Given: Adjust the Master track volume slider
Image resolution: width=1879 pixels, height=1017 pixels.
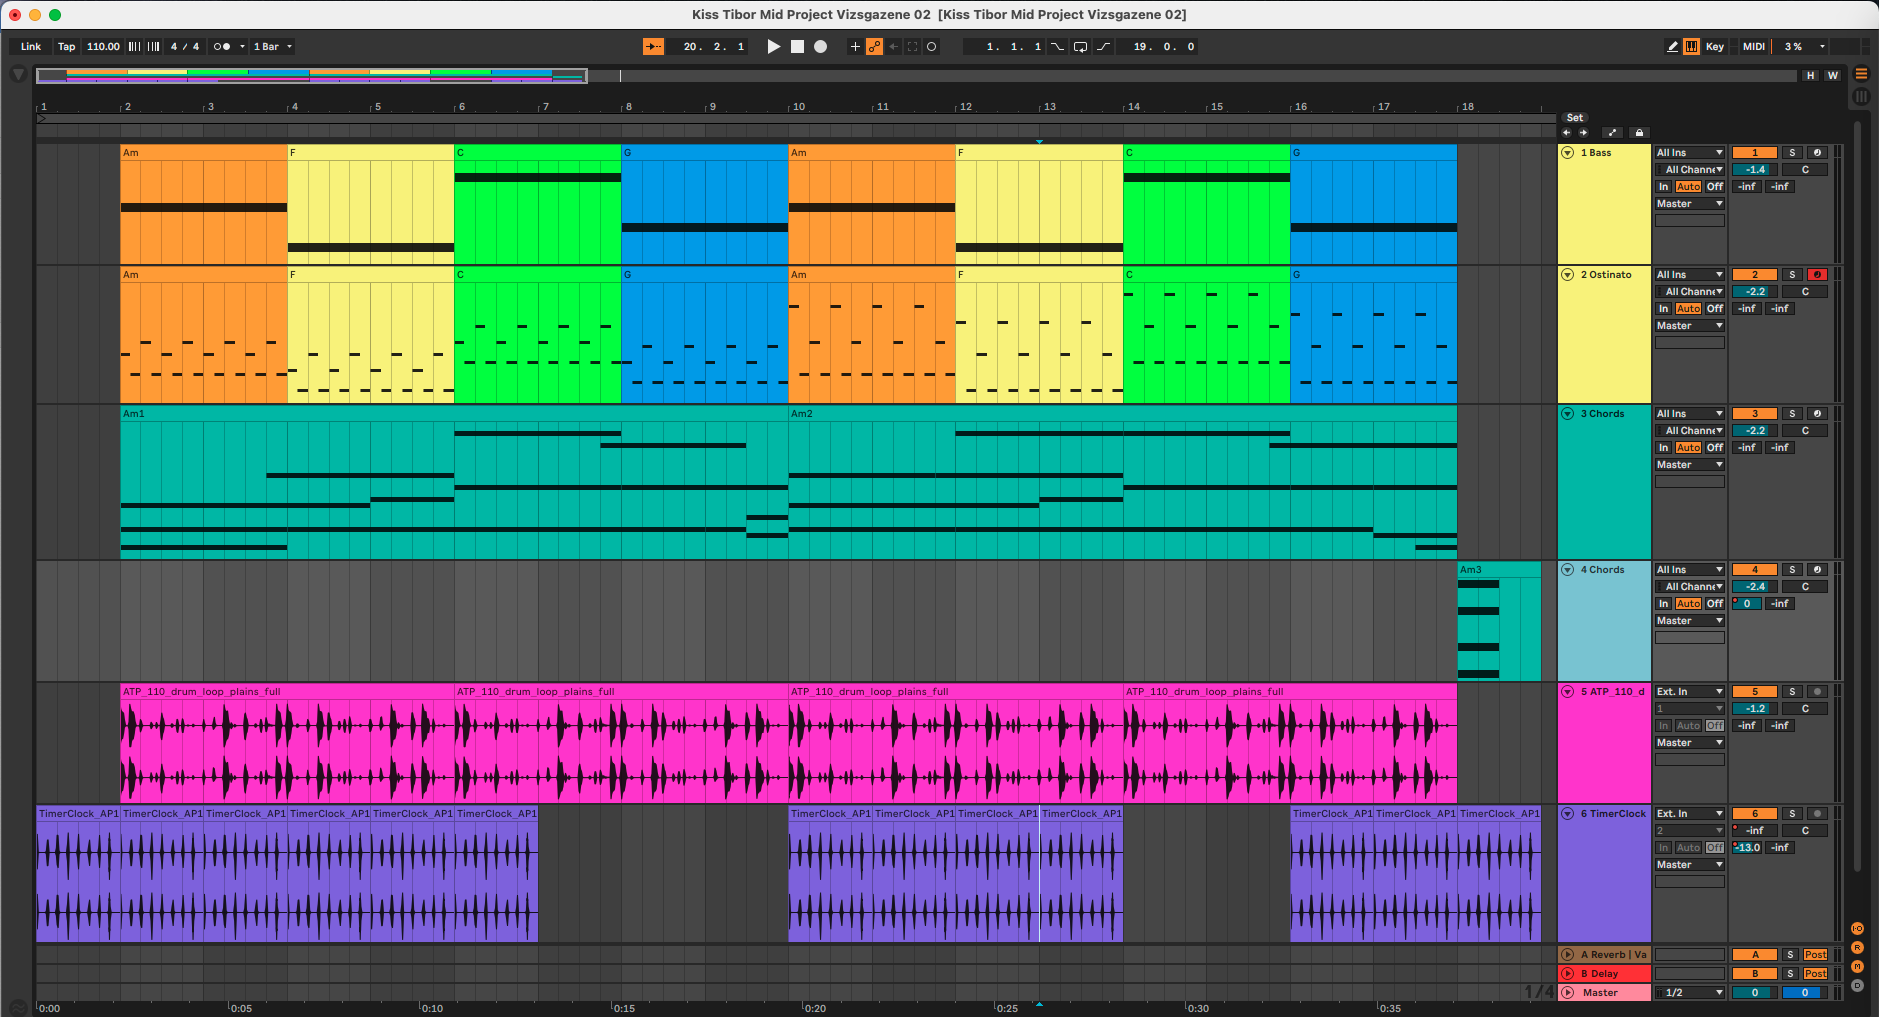Looking at the screenshot, I should tap(1754, 993).
